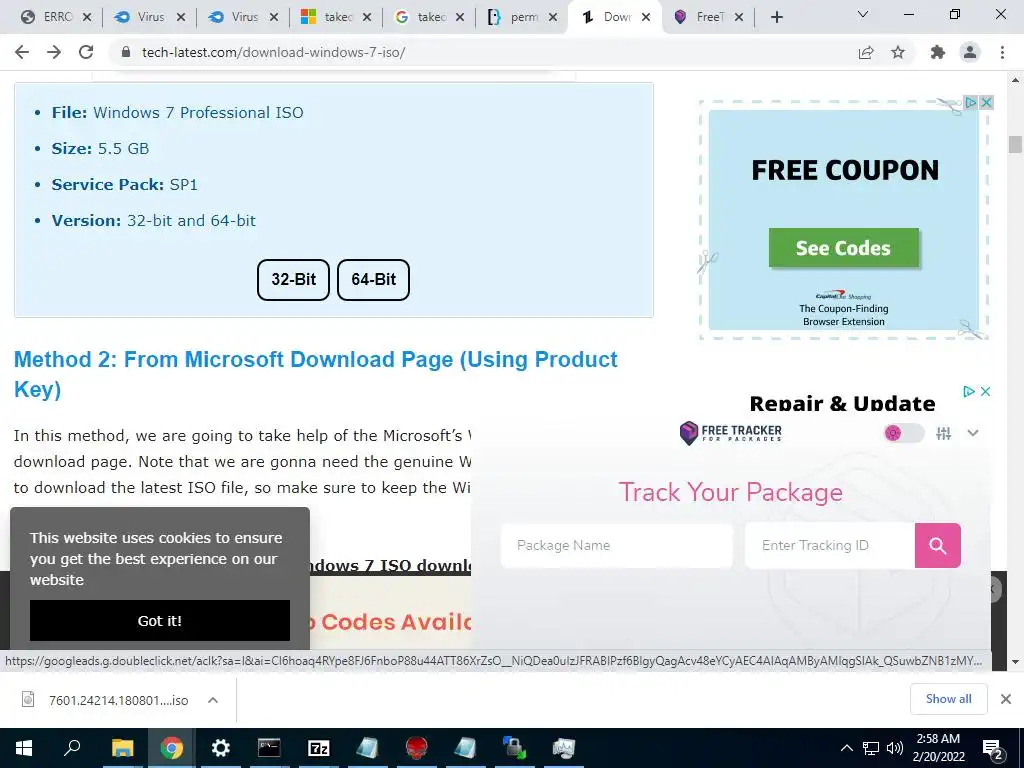Switch to the Microsoft takeo tab
Image resolution: width=1024 pixels, height=768 pixels.
[x=336, y=17]
